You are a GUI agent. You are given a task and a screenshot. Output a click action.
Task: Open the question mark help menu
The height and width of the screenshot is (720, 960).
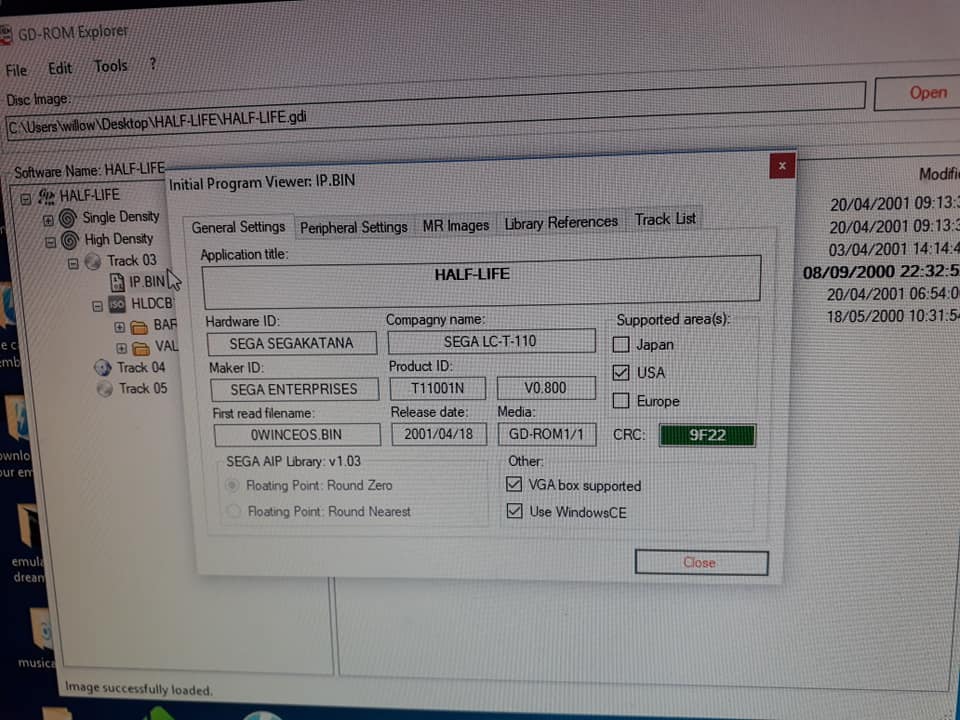pos(152,63)
